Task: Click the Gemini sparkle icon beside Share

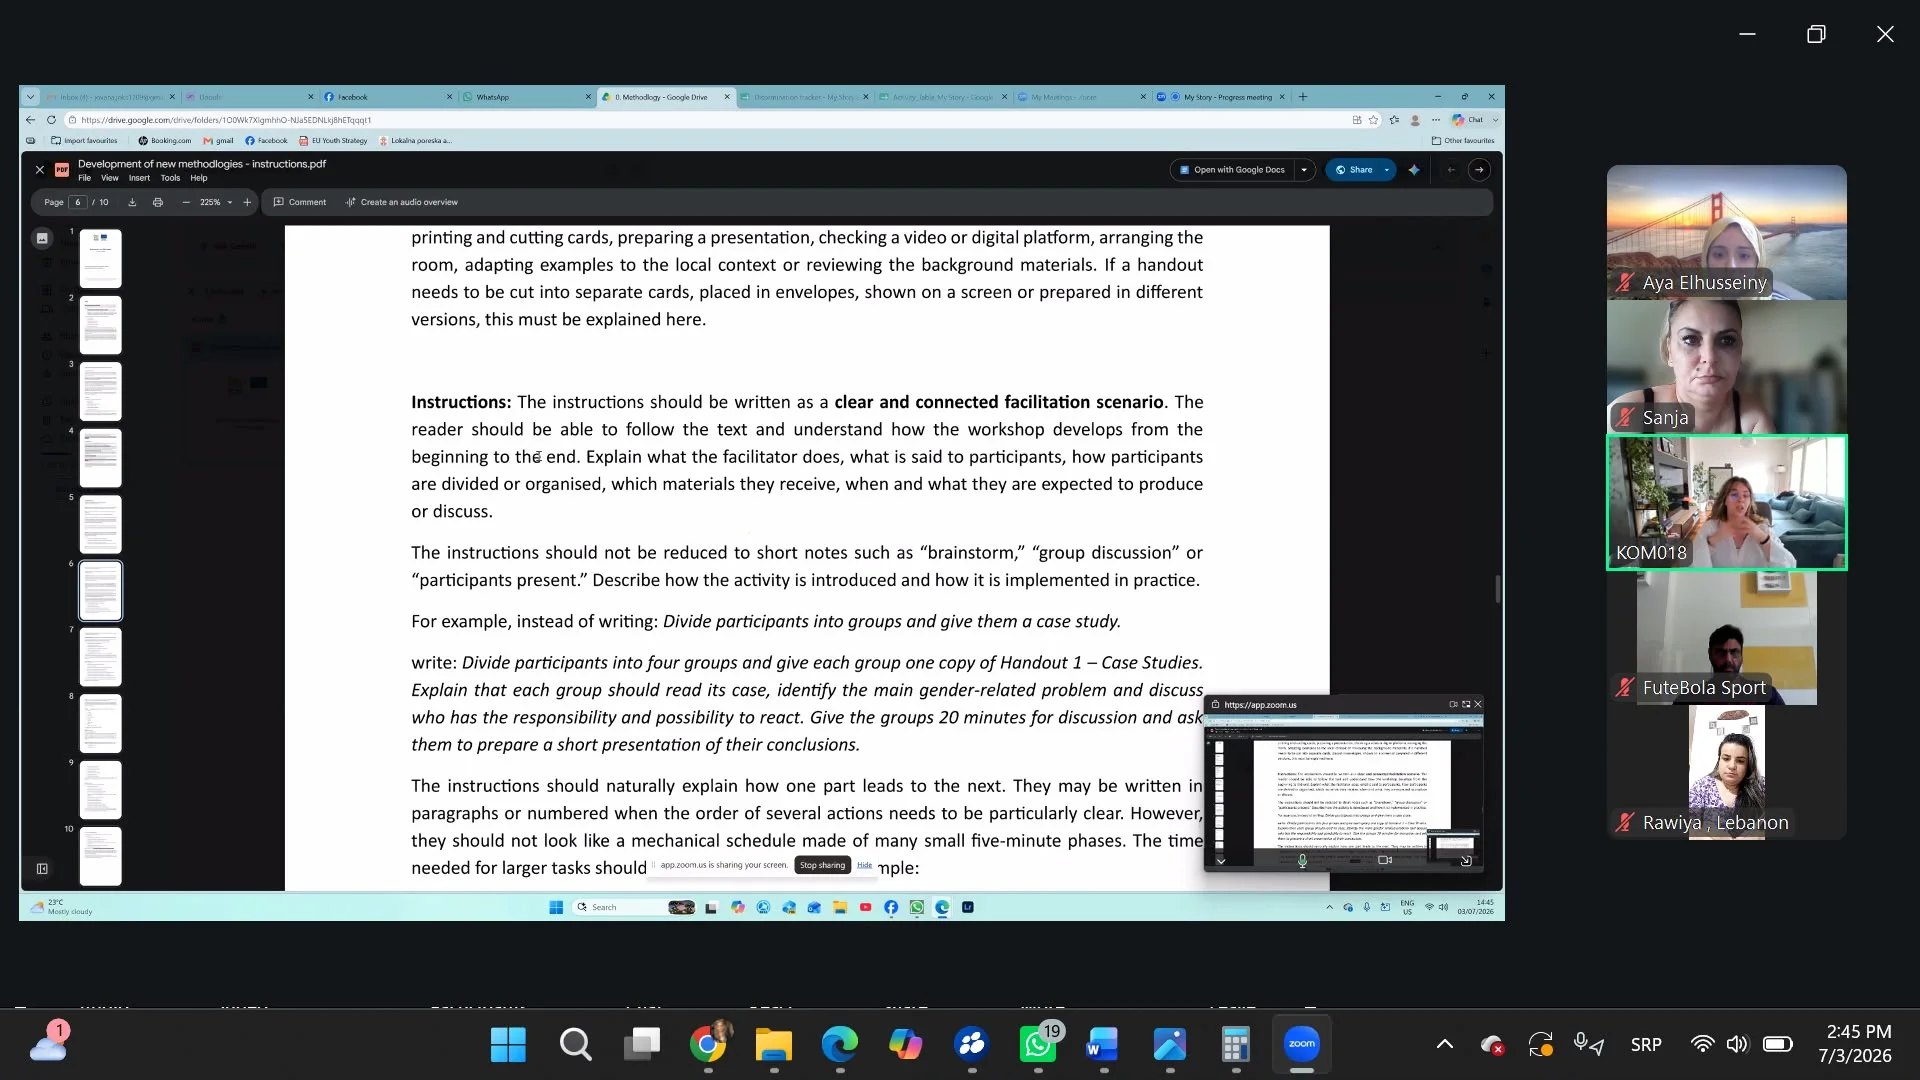Action: pos(1414,170)
